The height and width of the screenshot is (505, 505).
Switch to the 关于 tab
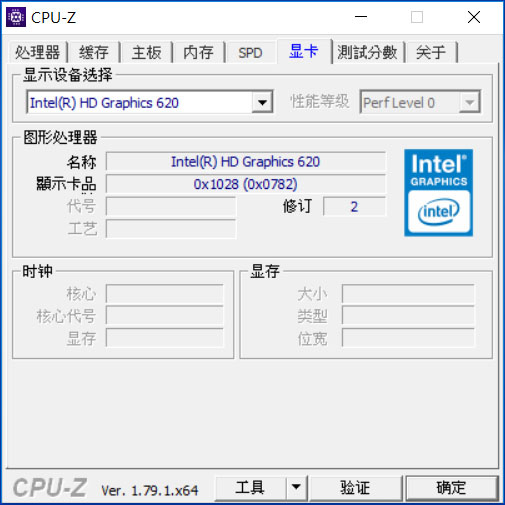431,52
